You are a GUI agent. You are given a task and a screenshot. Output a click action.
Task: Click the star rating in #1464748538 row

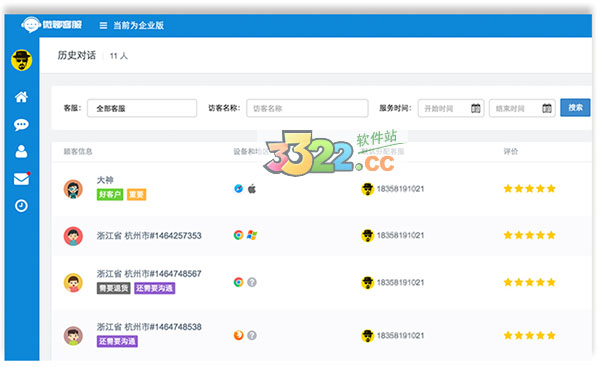(x=530, y=336)
